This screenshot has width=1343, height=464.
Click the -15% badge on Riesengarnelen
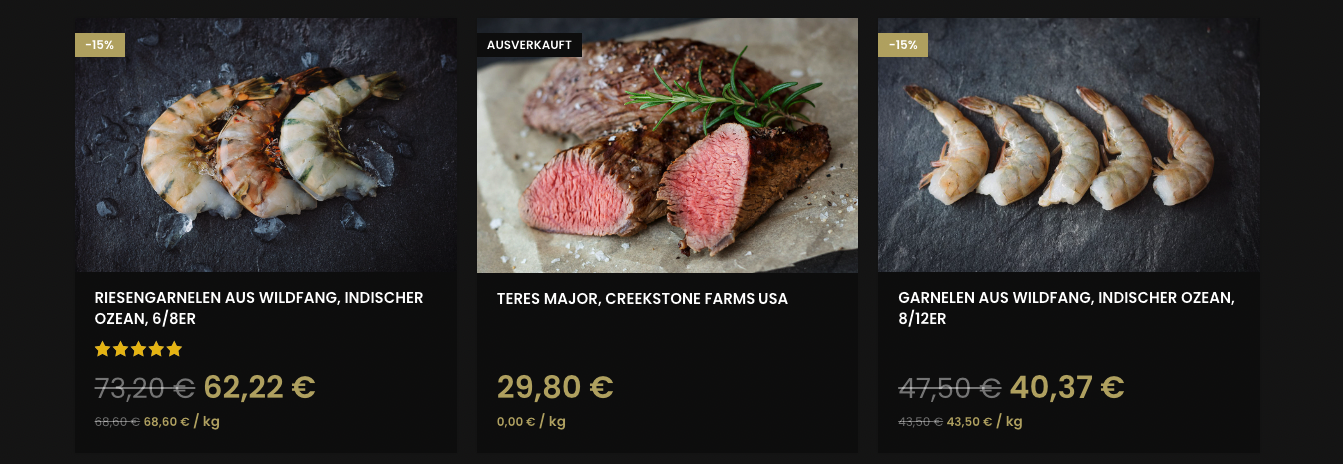click(100, 45)
